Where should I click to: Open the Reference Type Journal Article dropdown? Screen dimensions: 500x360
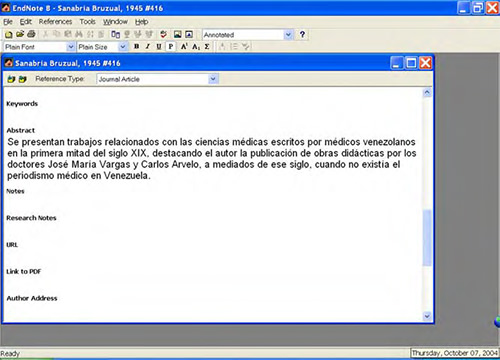213,79
